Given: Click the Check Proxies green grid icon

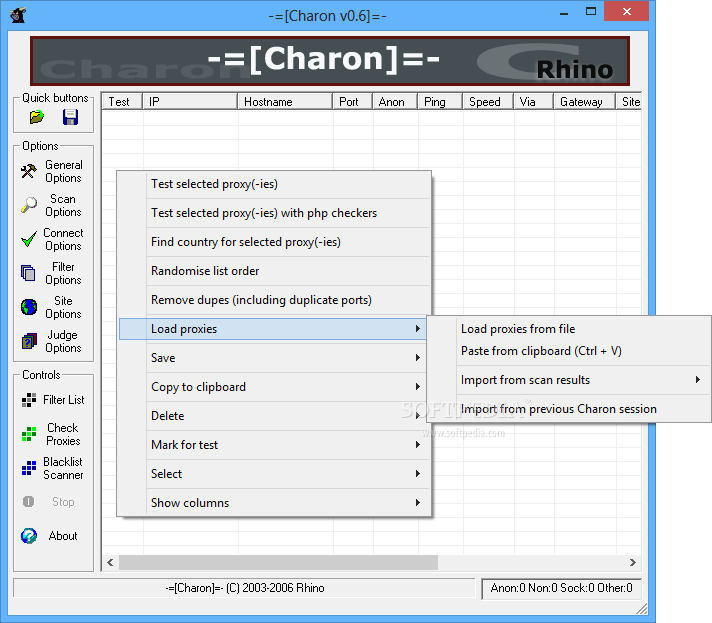Looking at the screenshot, I should click(29, 434).
